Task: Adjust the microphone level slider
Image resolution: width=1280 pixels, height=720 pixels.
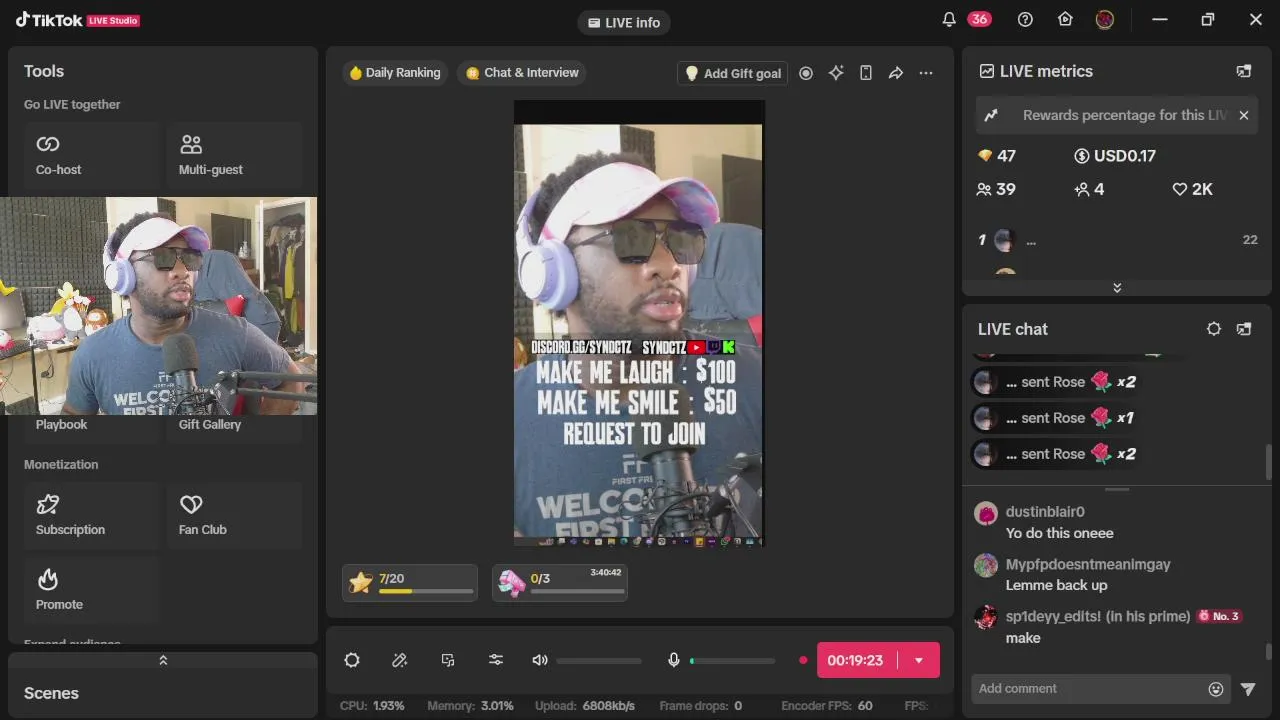Action: (x=733, y=660)
